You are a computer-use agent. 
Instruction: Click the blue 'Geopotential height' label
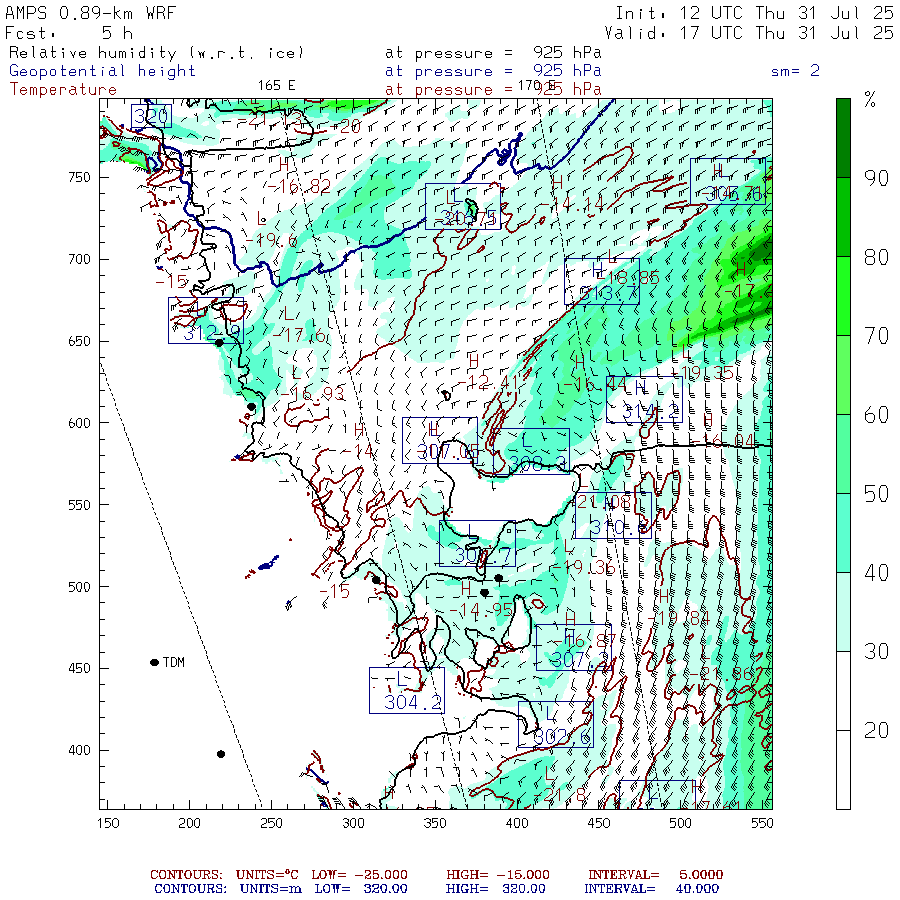(x=102, y=71)
